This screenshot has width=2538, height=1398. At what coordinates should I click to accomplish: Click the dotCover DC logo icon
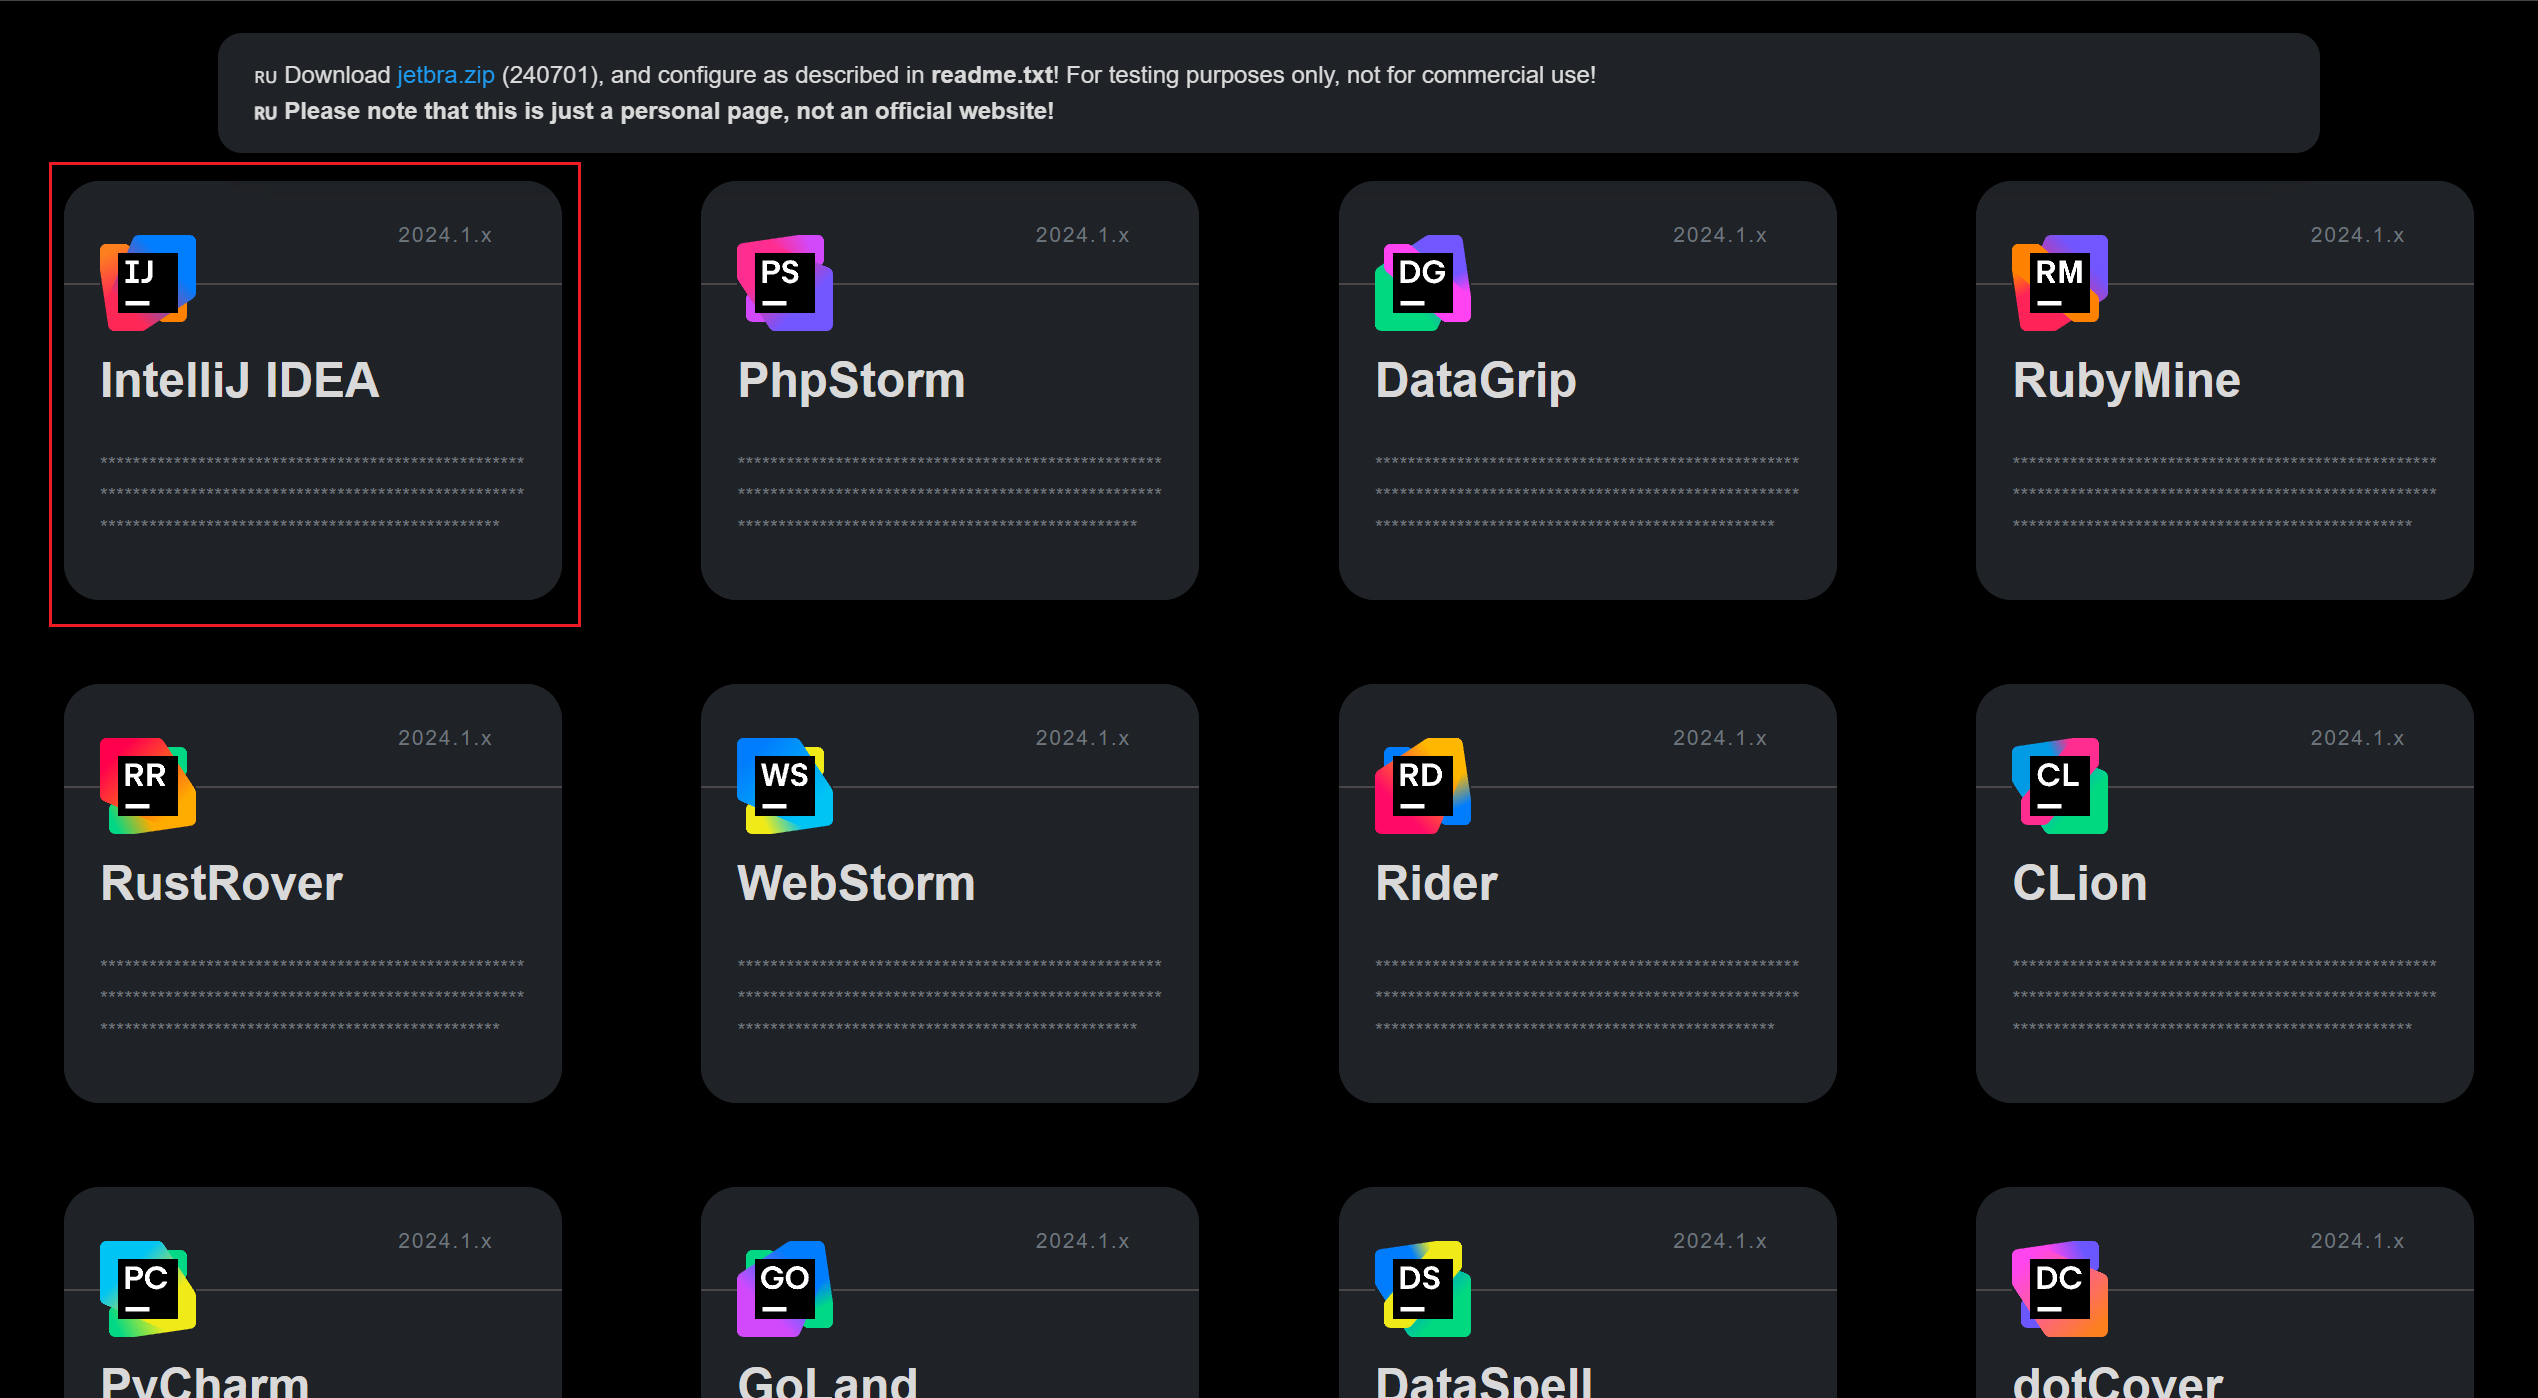[x=2060, y=1289]
